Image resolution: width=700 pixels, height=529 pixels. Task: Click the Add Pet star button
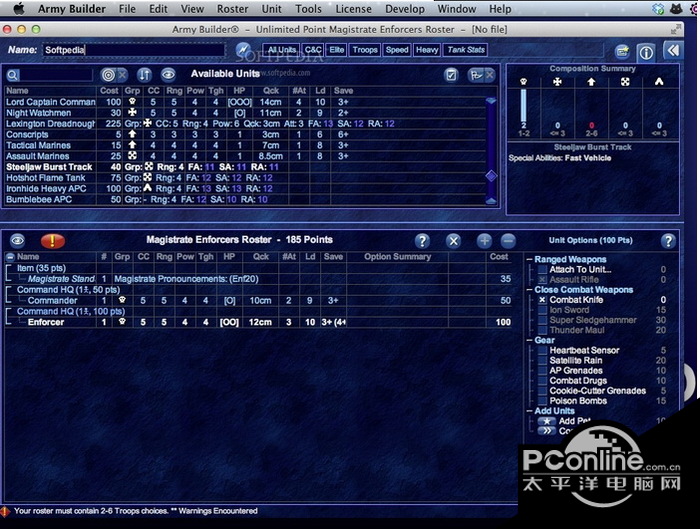pyautogui.click(x=546, y=421)
